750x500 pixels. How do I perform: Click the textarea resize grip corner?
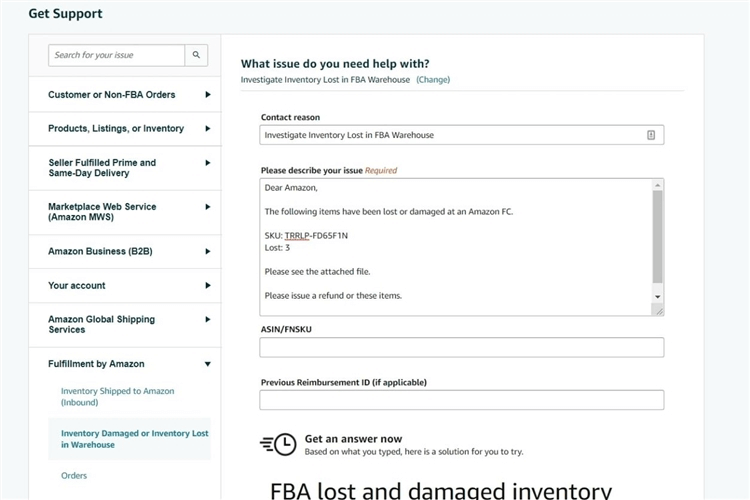coord(659,311)
